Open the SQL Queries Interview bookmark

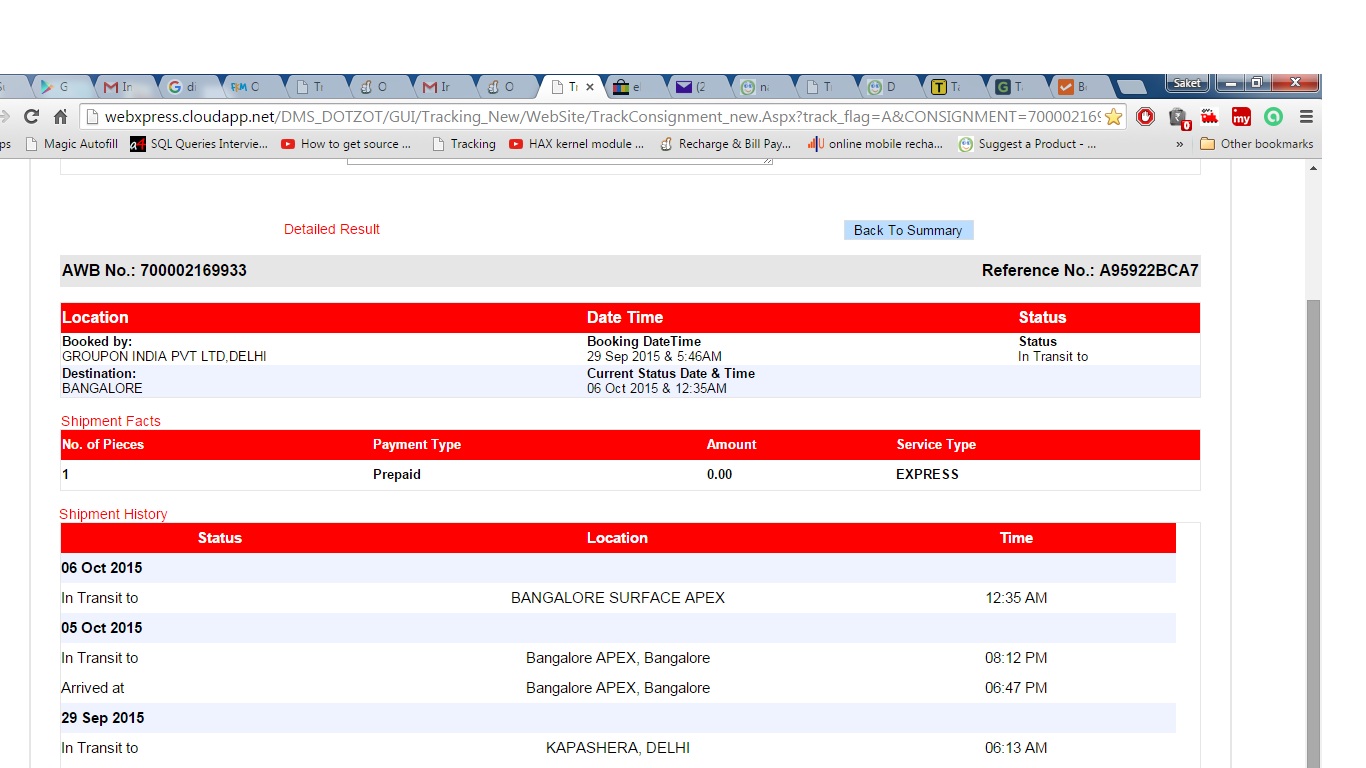tap(199, 144)
